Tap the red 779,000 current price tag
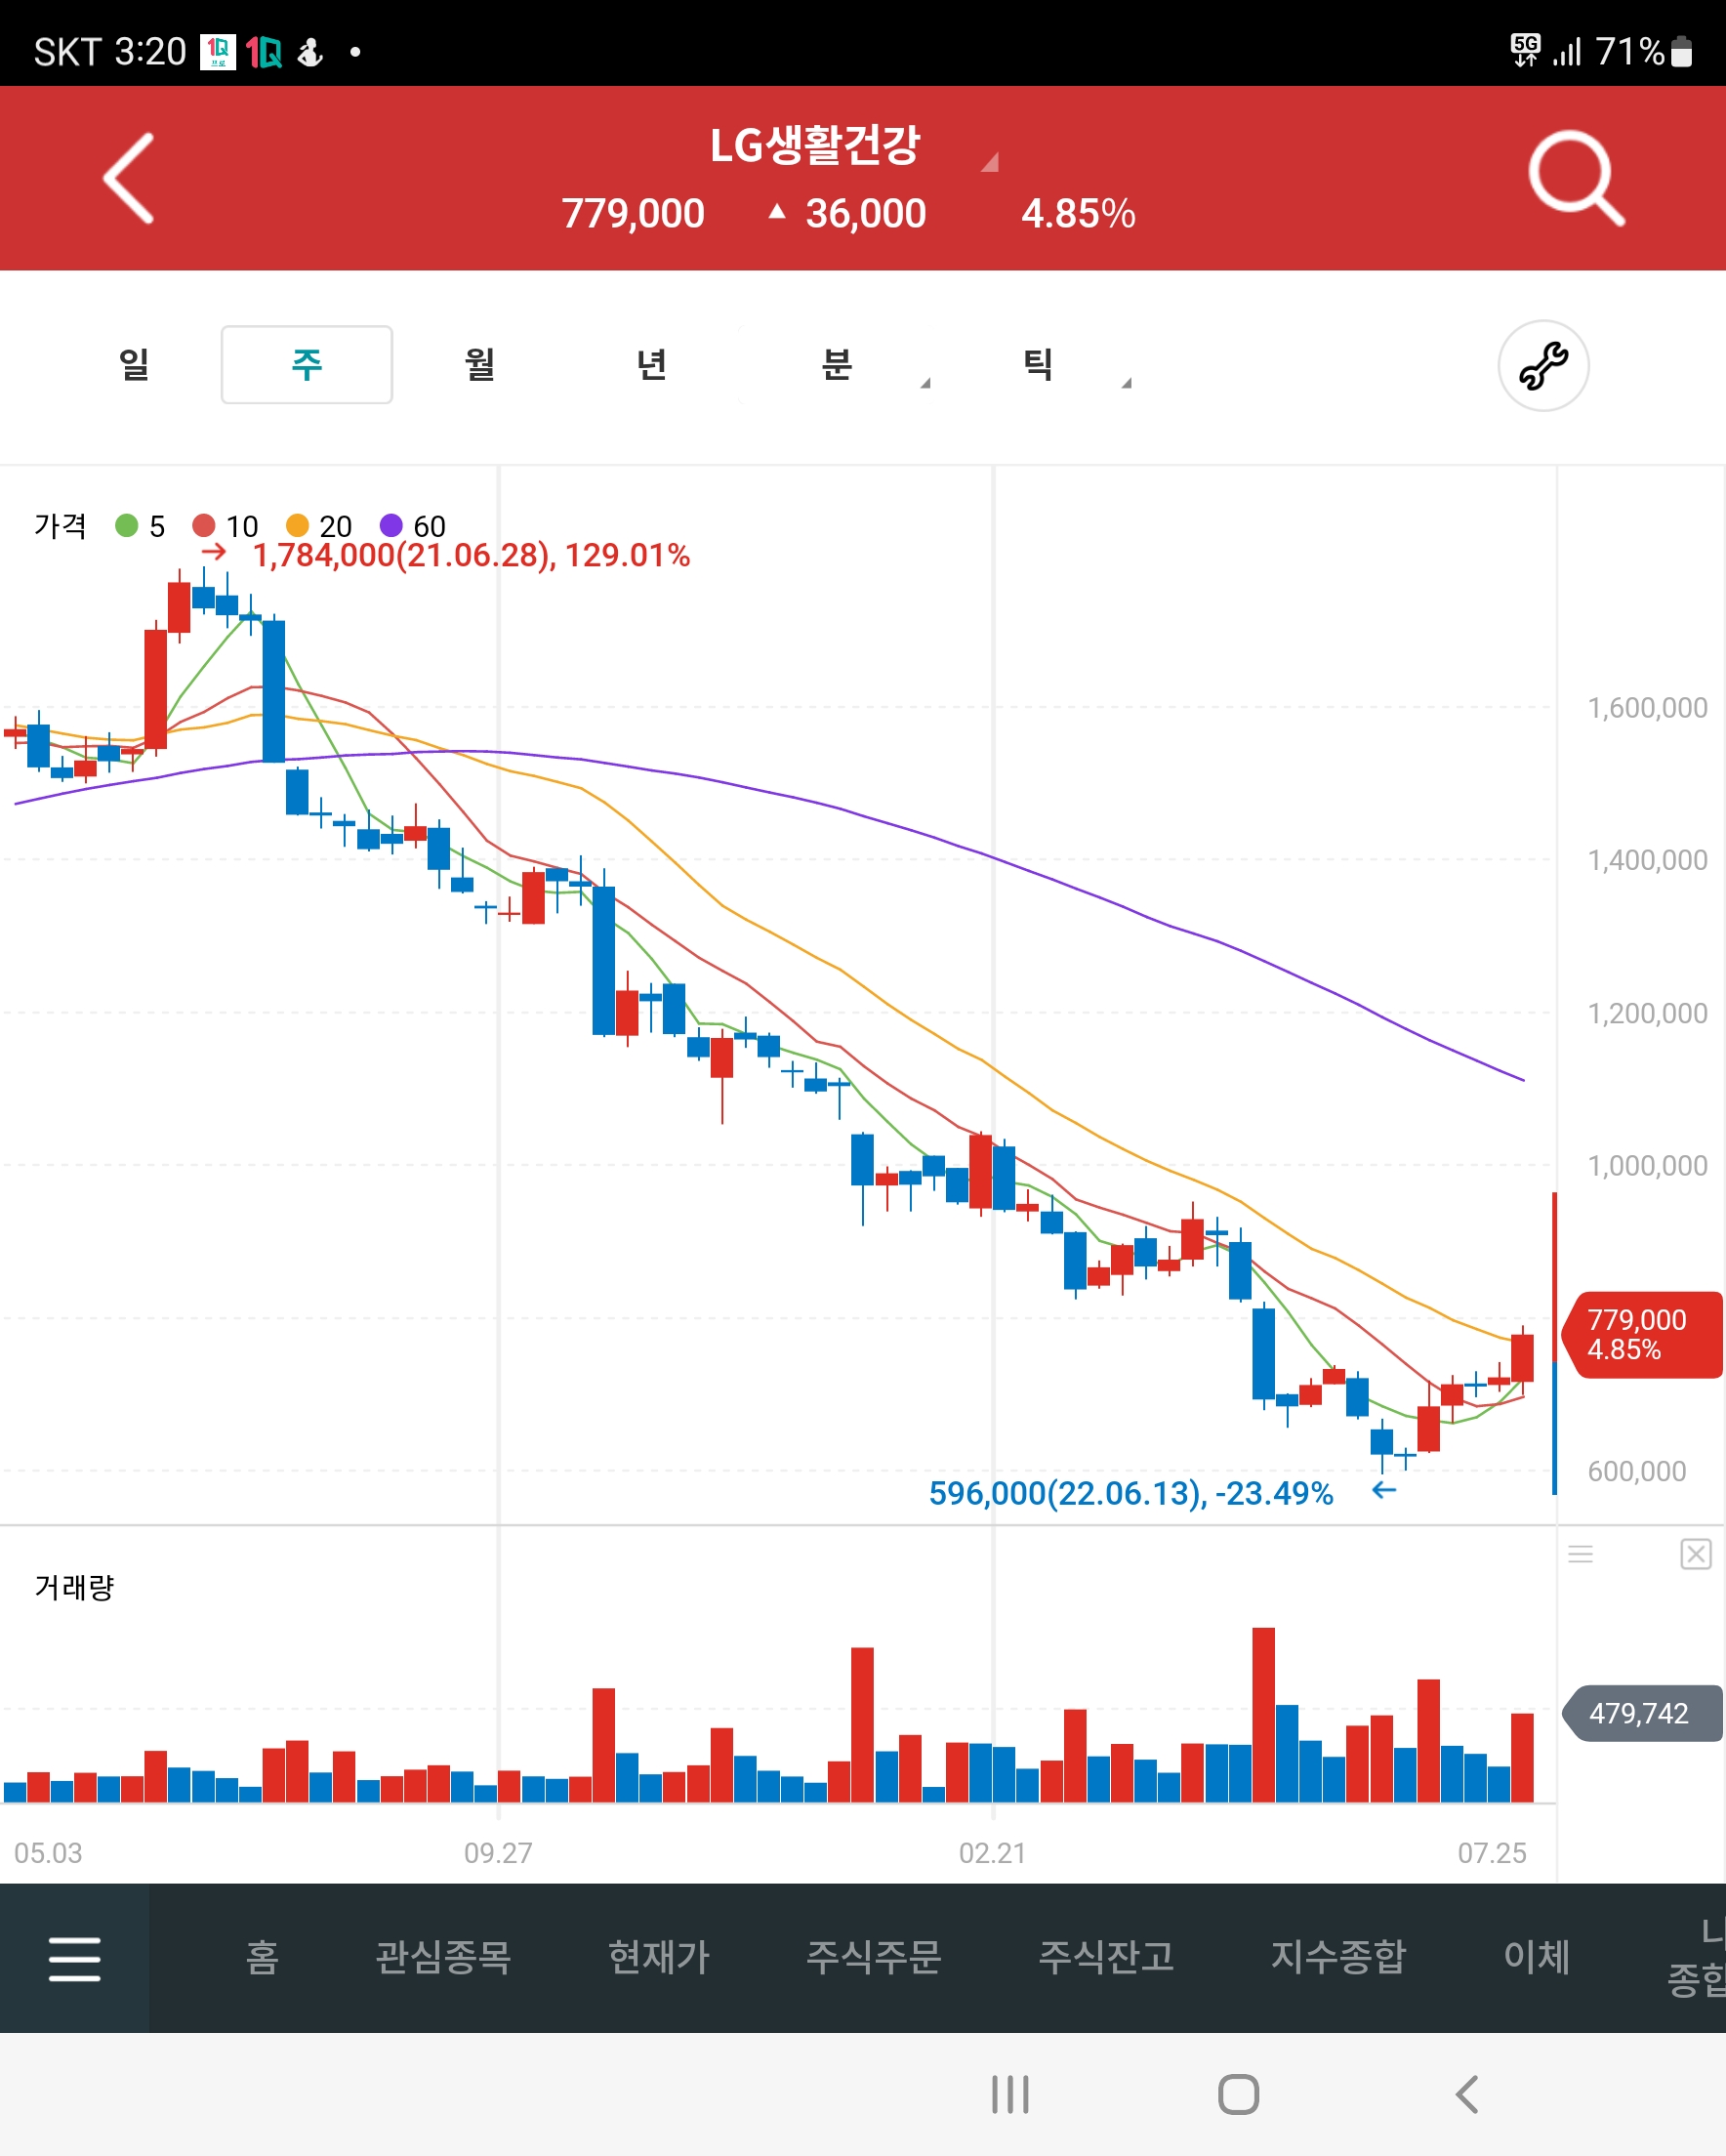1726x2156 pixels. click(x=1642, y=1335)
